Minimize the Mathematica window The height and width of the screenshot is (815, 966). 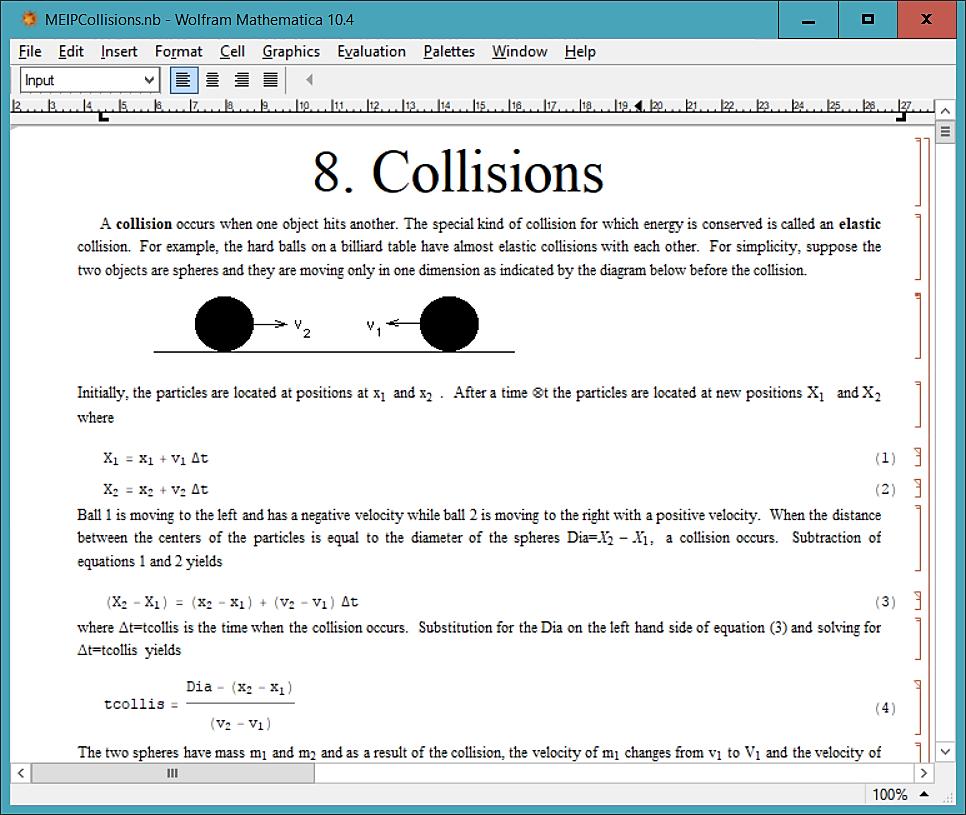coord(808,20)
